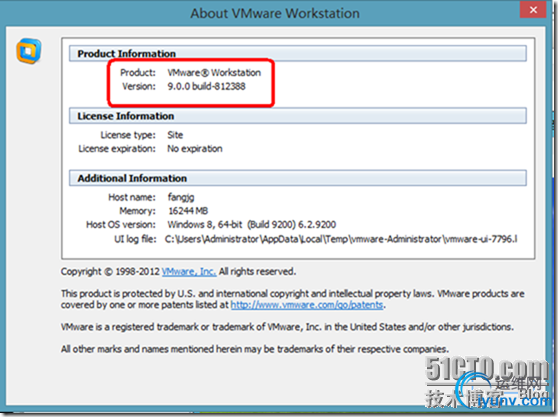The height and width of the screenshot is (417, 558).
Task: Select the No expiration value
Action: [195, 149]
